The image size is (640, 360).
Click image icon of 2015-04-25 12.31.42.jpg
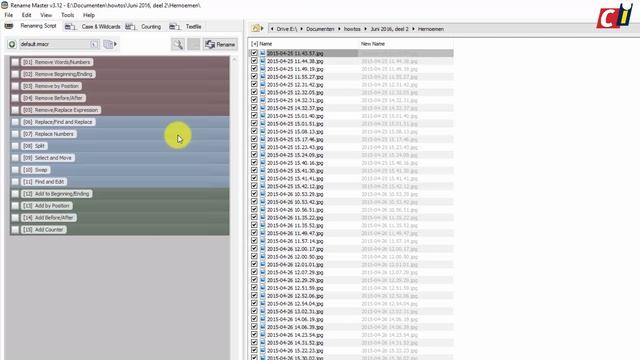click(x=262, y=84)
